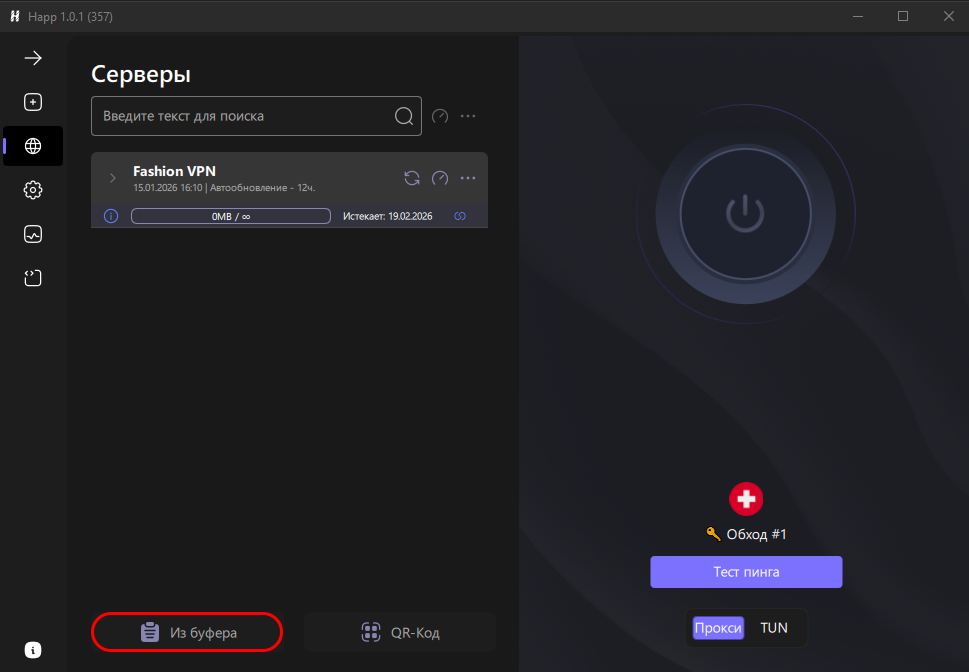
Task: Click the Истекает: 19.02.2026 expiry text
Action: point(387,216)
